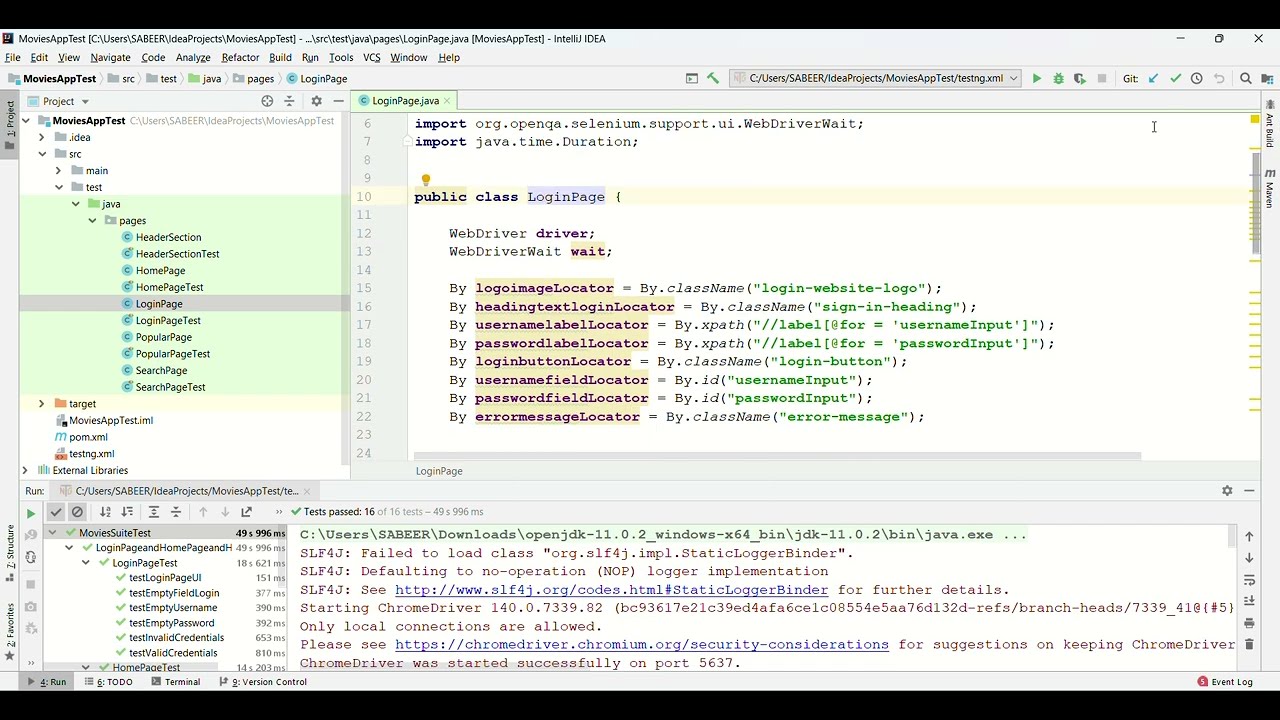The height and width of the screenshot is (720, 1280).
Task: Toggle Show Ignored tests button
Action: point(77,512)
